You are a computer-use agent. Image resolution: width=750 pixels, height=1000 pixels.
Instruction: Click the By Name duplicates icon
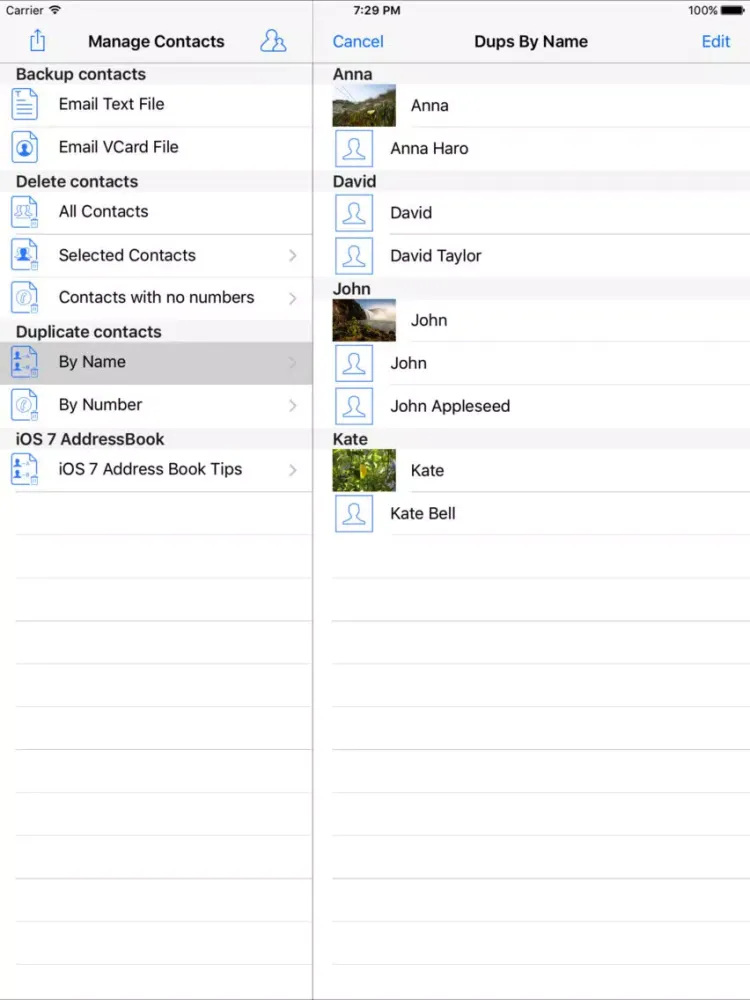25,362
